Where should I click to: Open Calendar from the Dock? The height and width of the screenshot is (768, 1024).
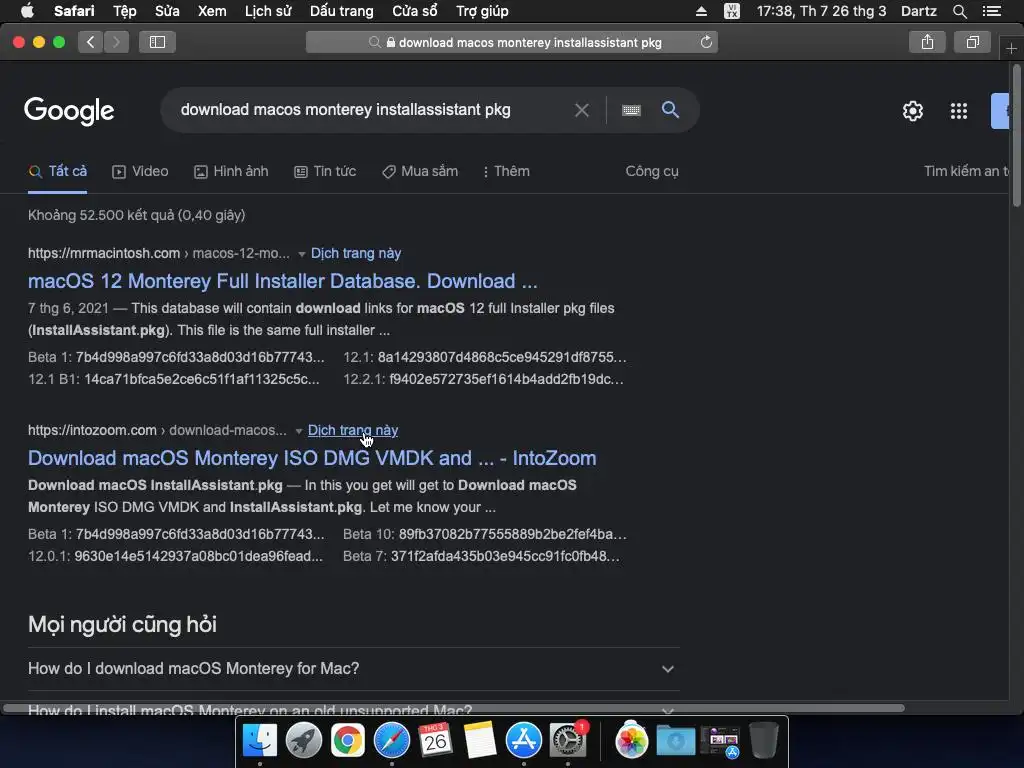[436, 740]
